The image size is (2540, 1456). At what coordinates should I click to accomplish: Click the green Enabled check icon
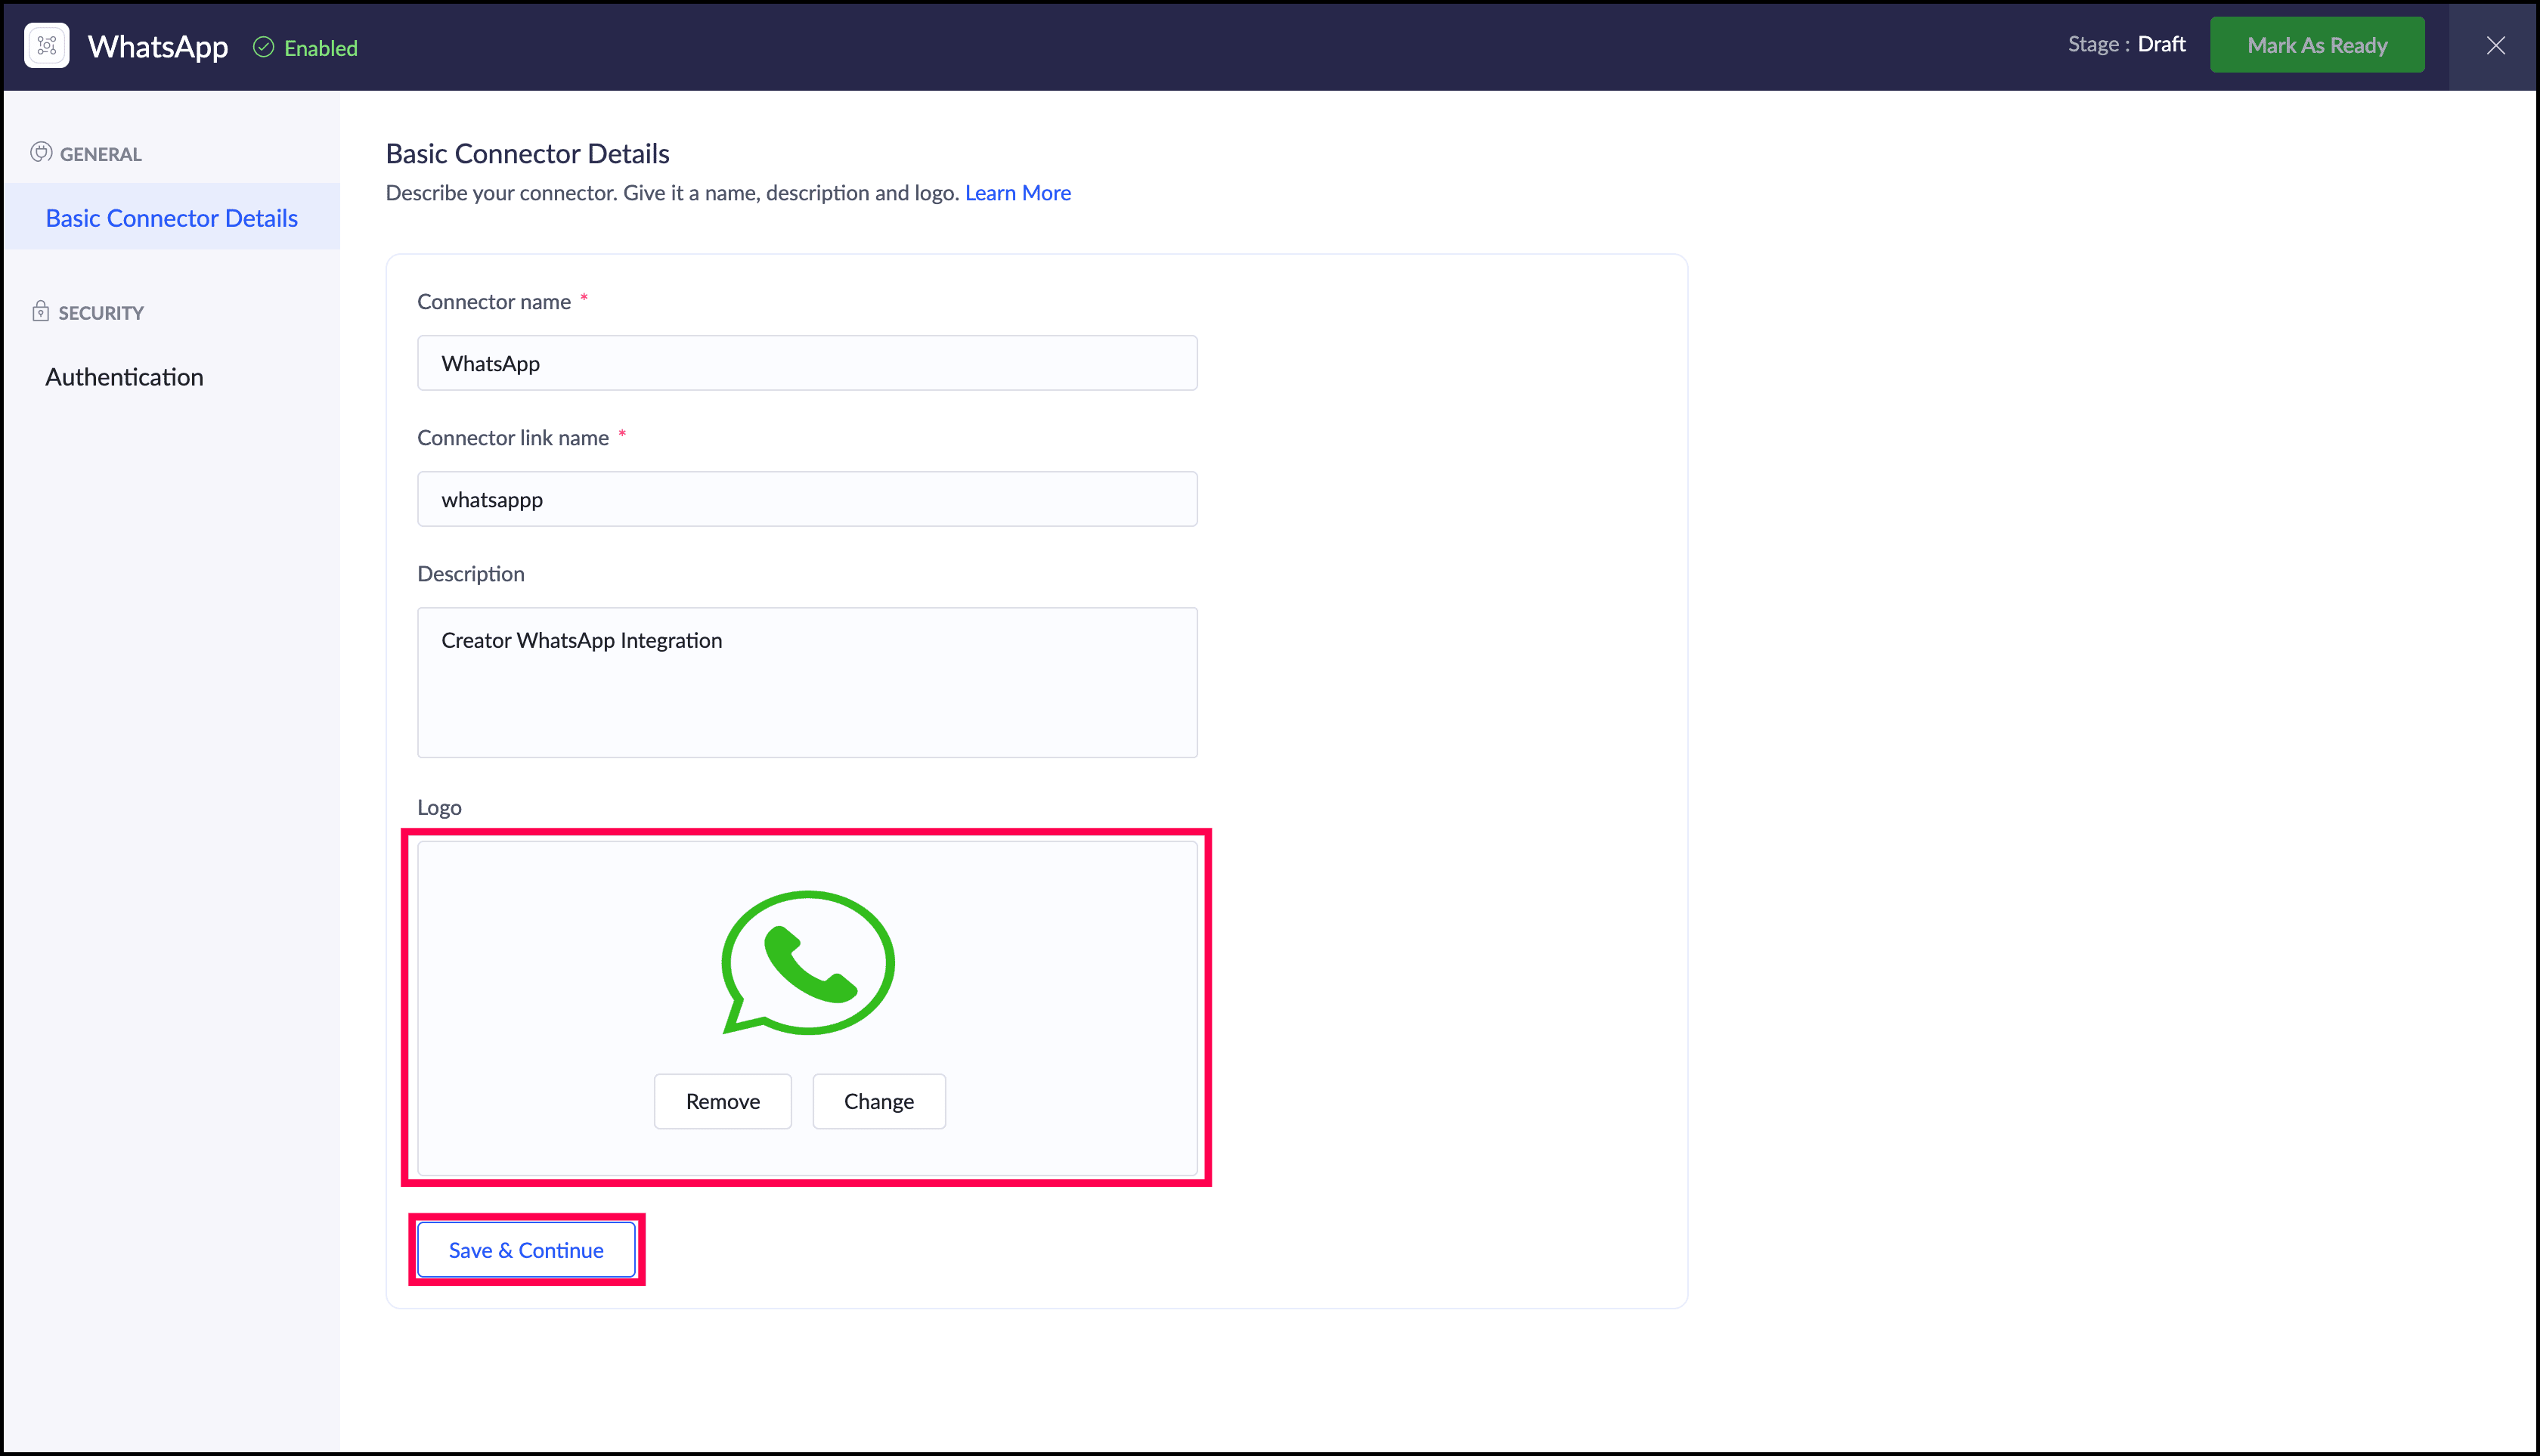[x=263, y=47]
